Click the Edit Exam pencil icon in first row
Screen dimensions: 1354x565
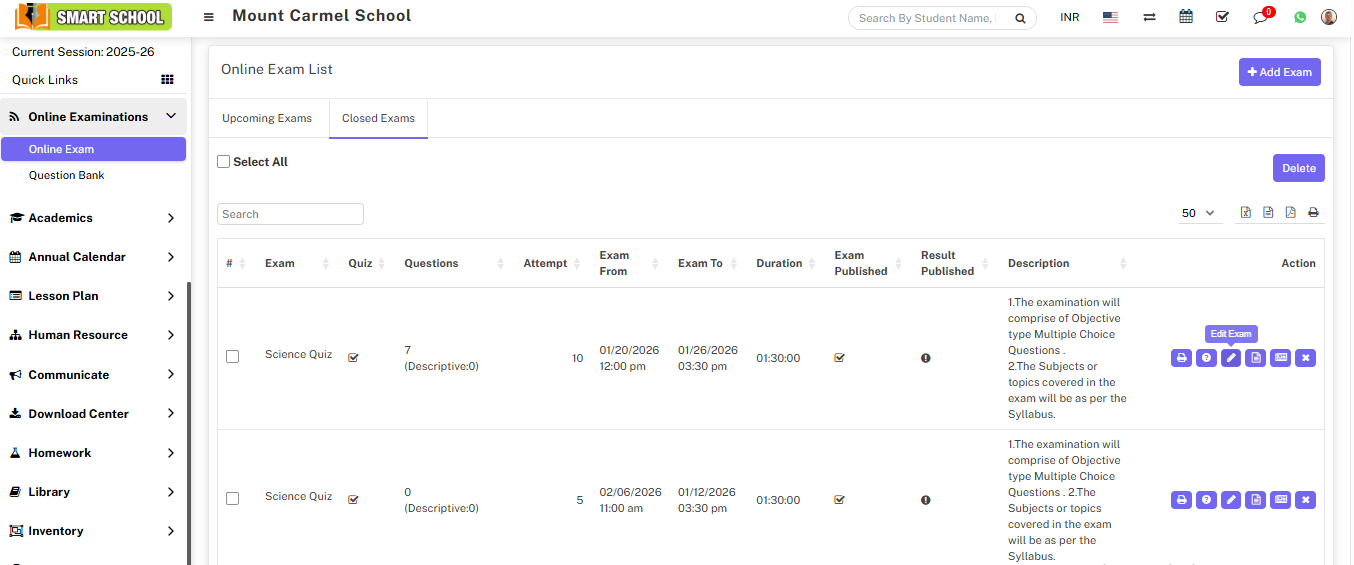pyautogui.click(x=1231, y=358)
